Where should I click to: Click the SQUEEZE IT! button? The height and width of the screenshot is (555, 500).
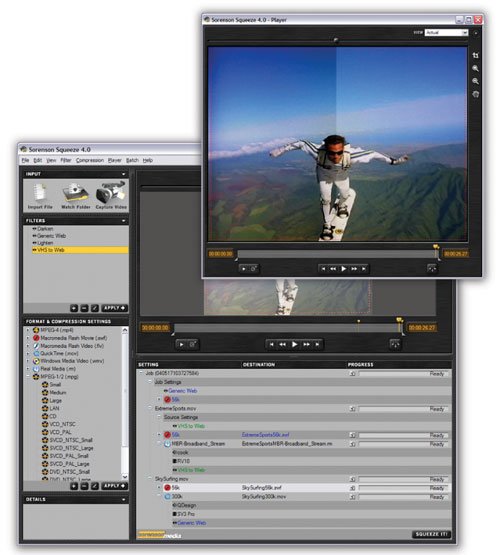pyautogui.click(x=432, y=534)
